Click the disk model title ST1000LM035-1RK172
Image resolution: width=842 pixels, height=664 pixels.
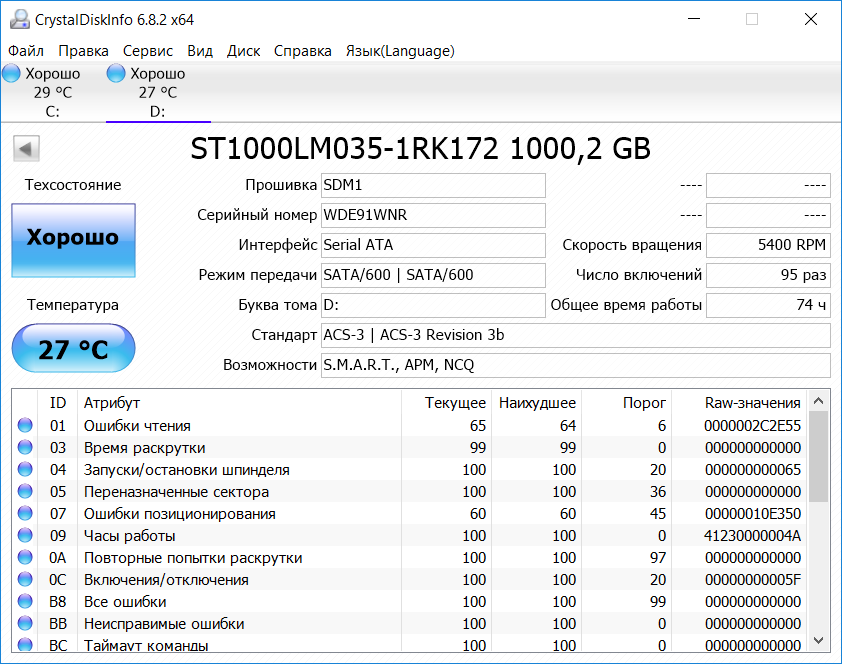point(345,149)
